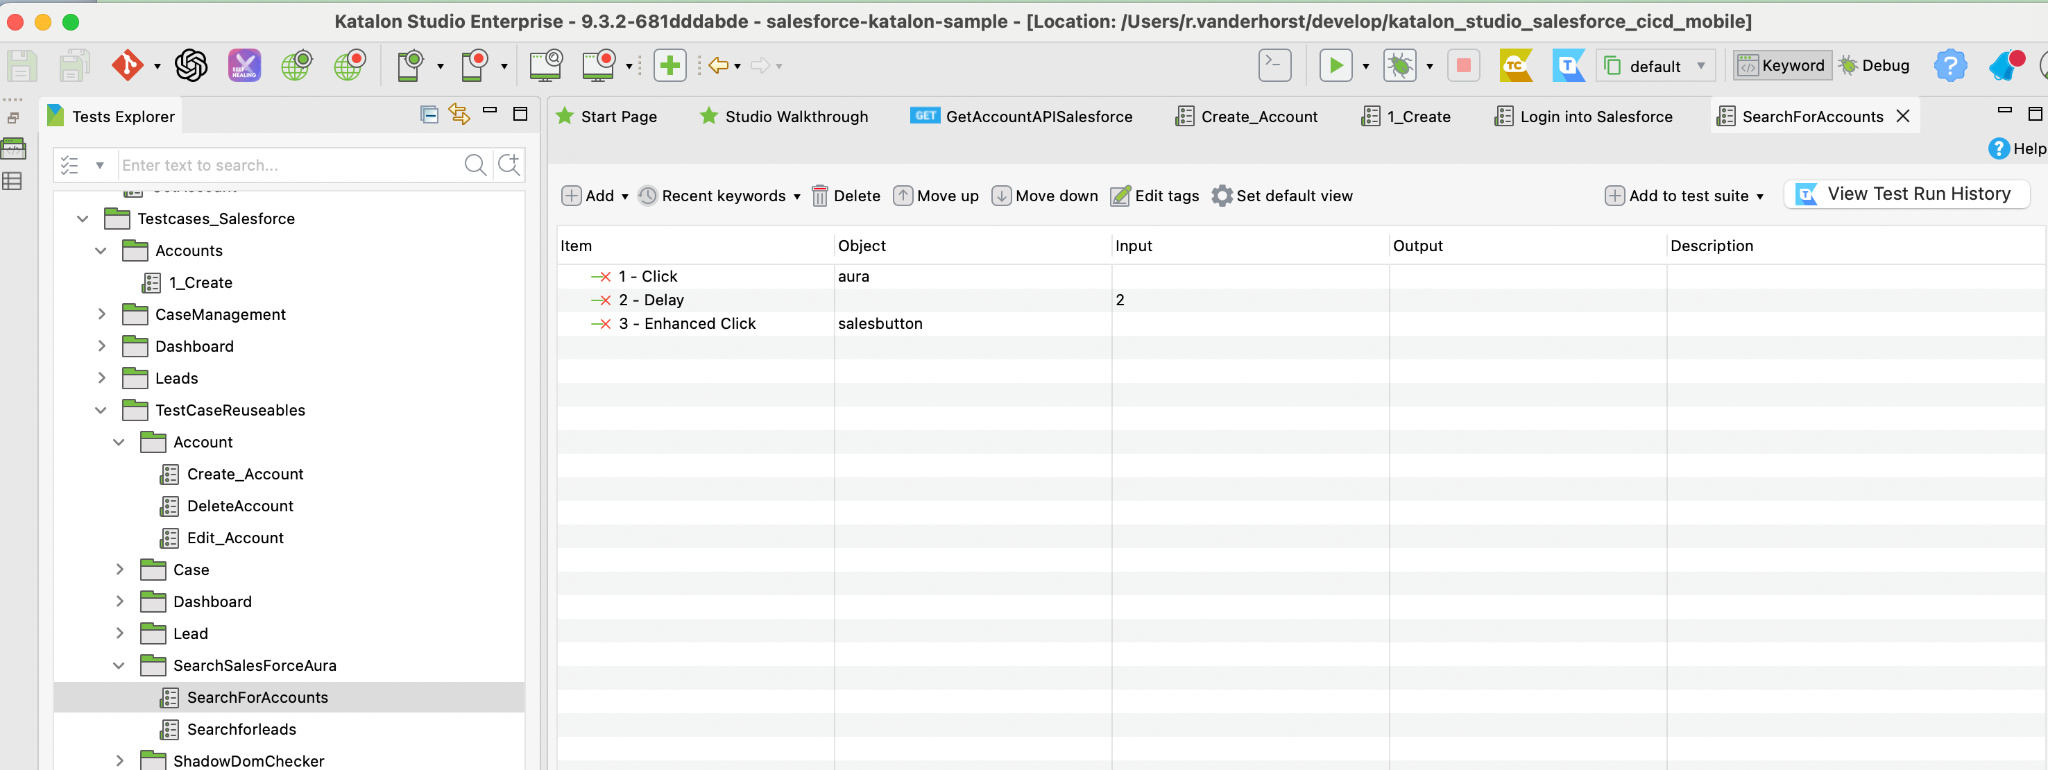Screen dimensions: 2048x770
Task: Switch to Debug perspective
Action: [x=1875, y=66]
